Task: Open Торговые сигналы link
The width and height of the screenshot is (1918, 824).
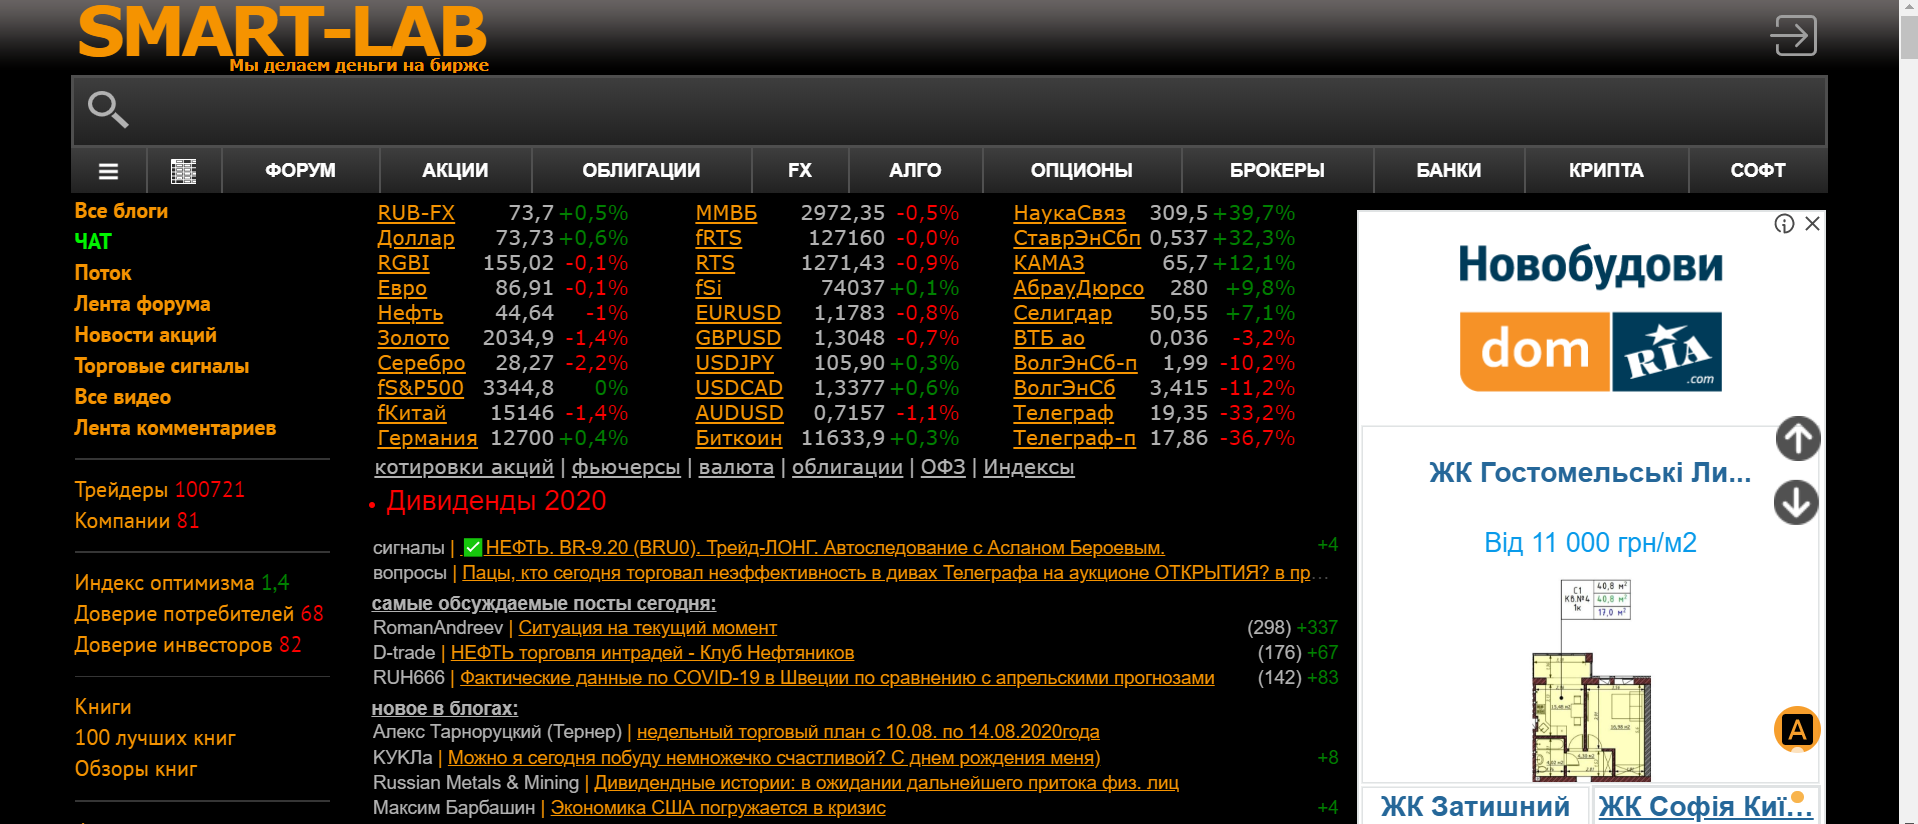Action: 162,366
